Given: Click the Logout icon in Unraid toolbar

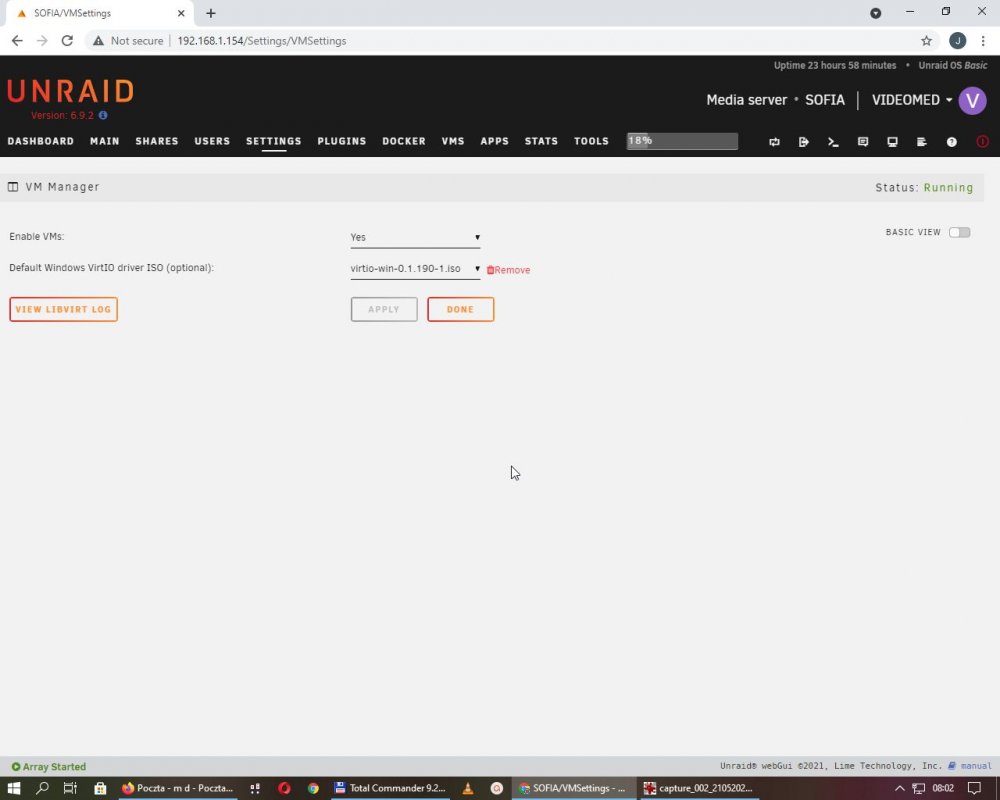Looking at the screenshot, I should pos(804,142).
